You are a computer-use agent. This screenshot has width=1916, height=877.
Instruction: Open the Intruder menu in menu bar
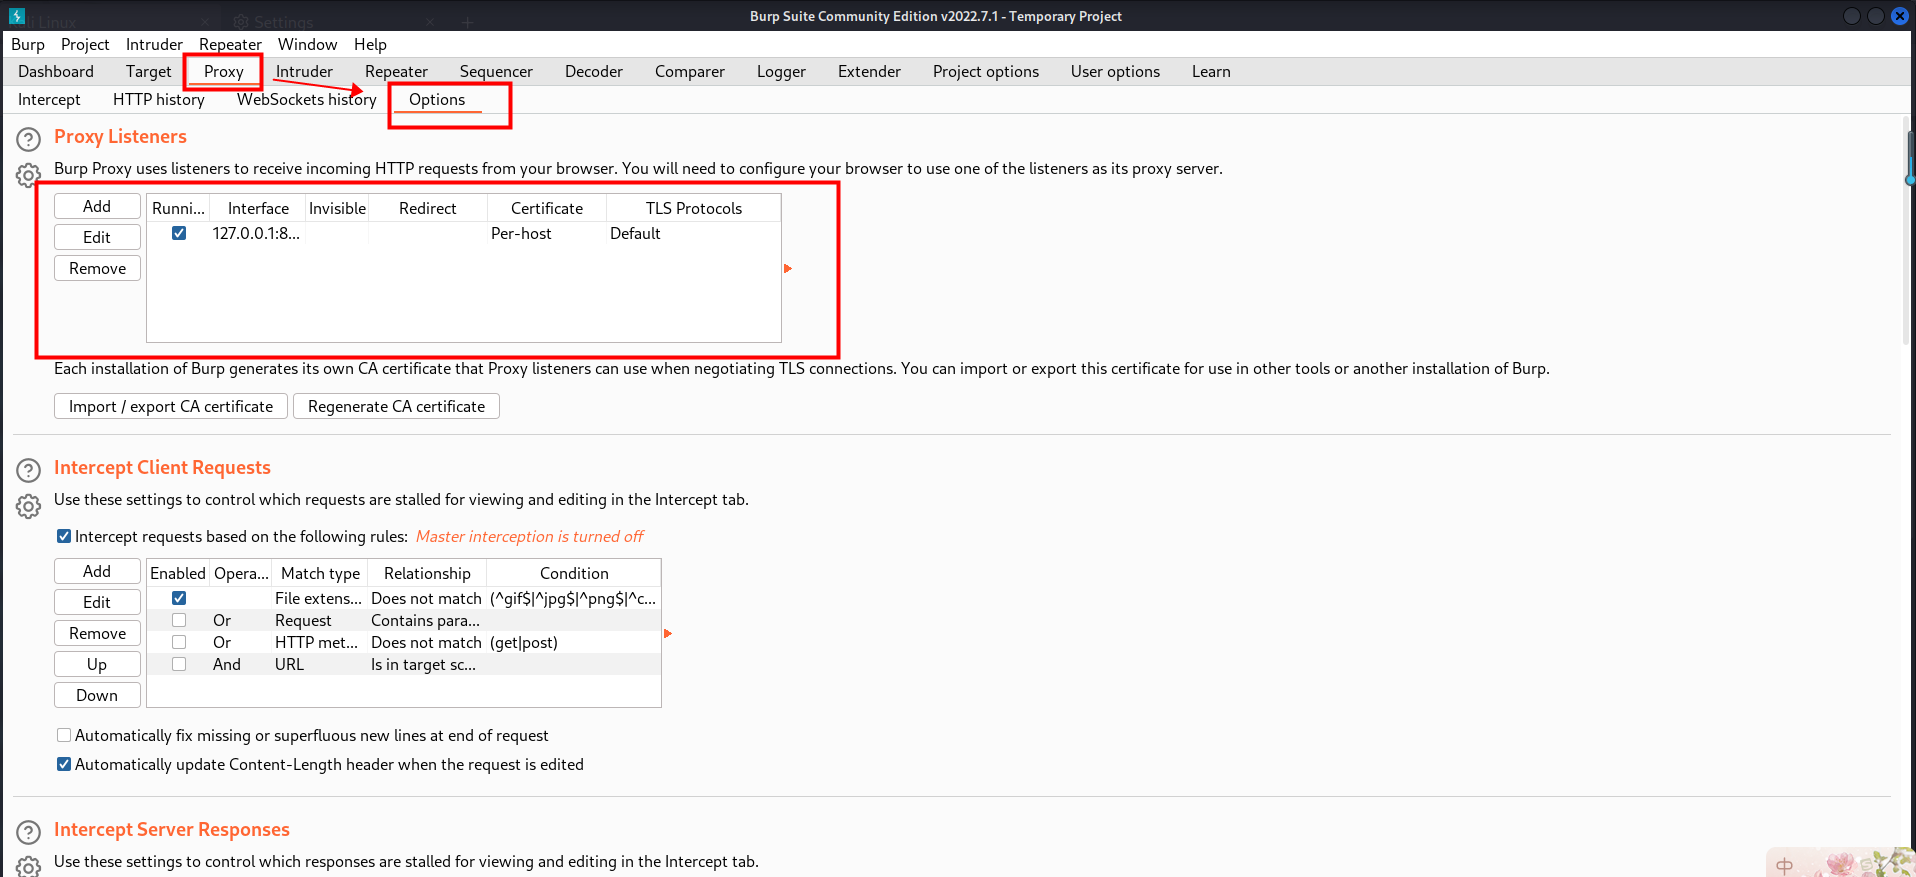pos(154,44)
